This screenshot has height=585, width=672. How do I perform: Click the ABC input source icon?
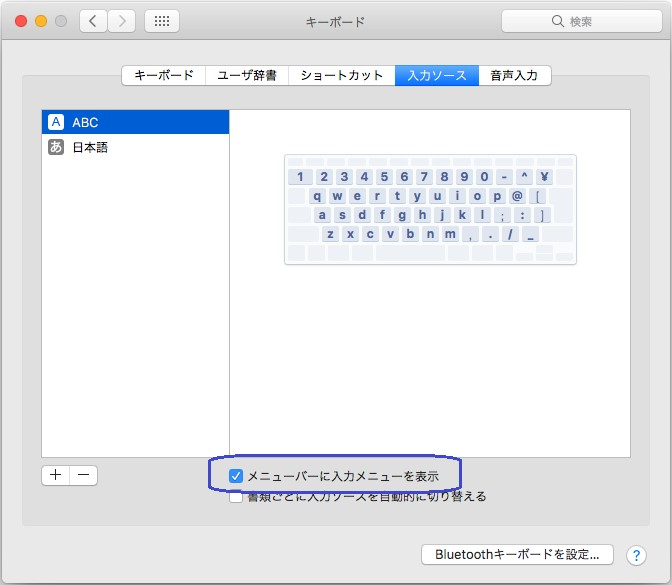(x=56, y=122)
